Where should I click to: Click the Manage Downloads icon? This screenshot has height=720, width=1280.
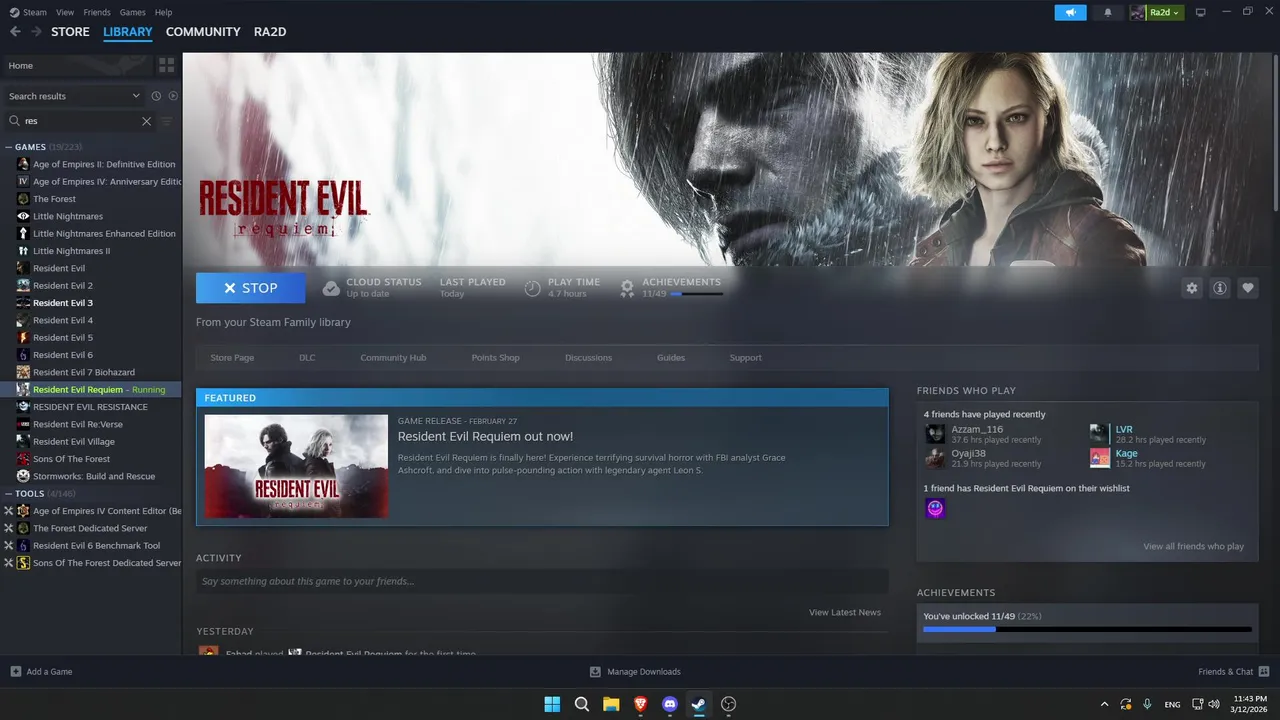coord(595,671)
